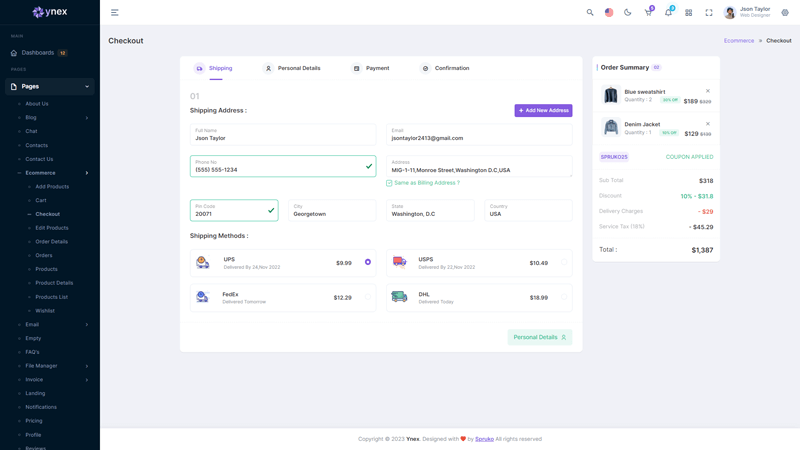The height and width of the screenshot is (450, 800).
Task: Toggle Same as Billing Address checkbox
Action: tap(389, 183)
